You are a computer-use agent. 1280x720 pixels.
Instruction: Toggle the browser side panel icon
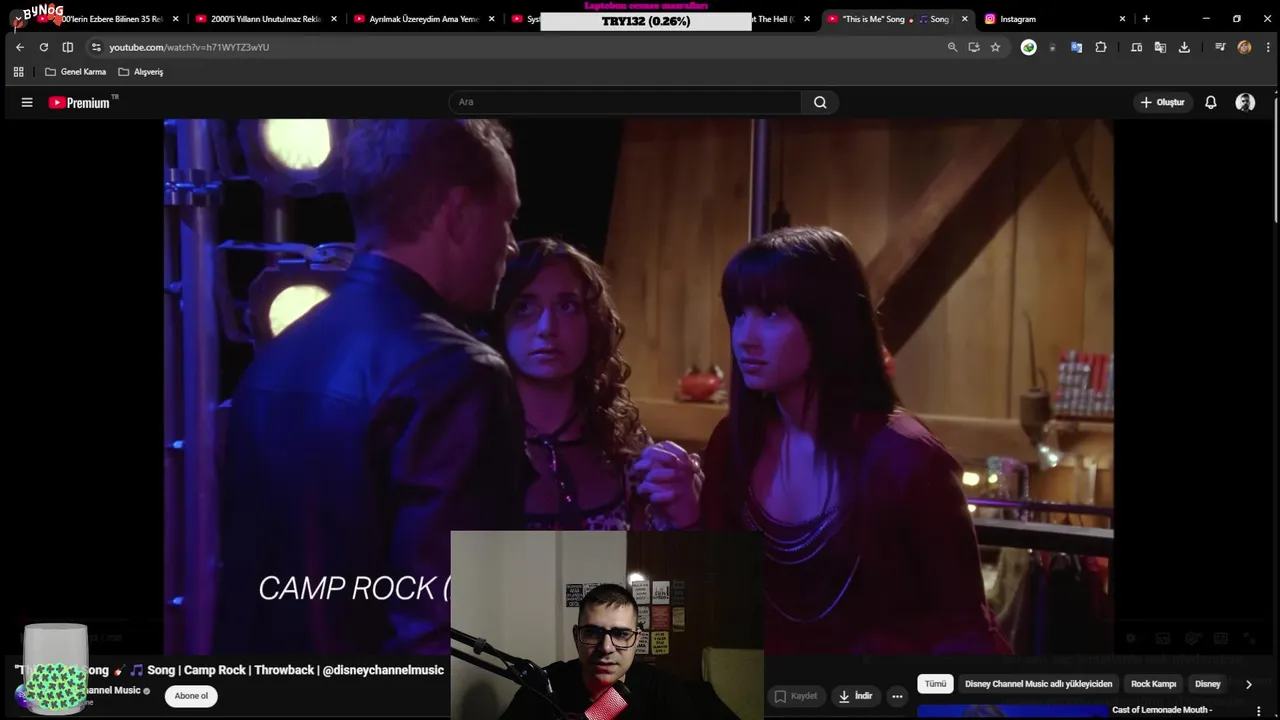(67, 47)
